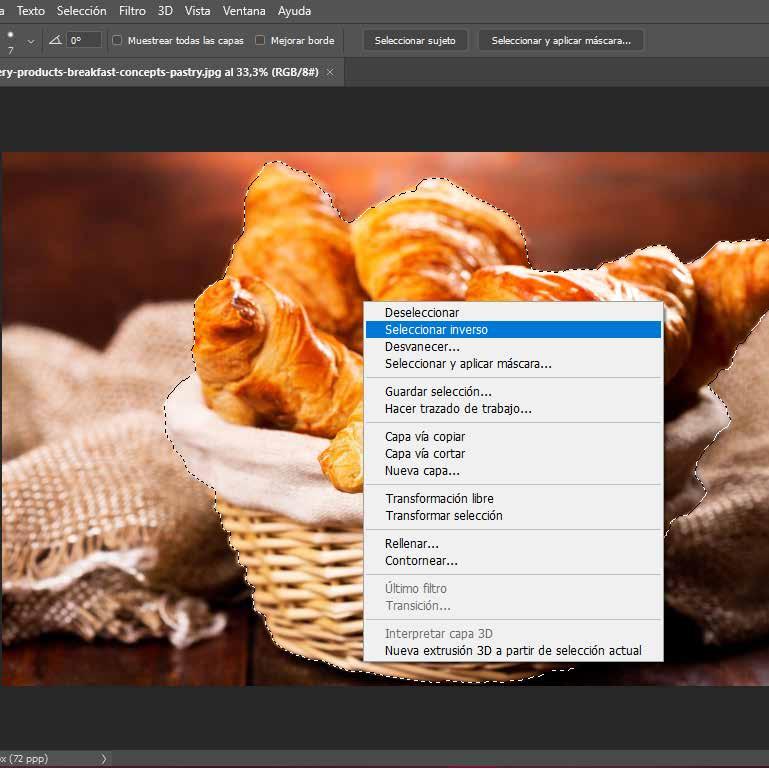Open the Selección menu
The width and height of the screenshot is (769, 769).
[81, 11]
